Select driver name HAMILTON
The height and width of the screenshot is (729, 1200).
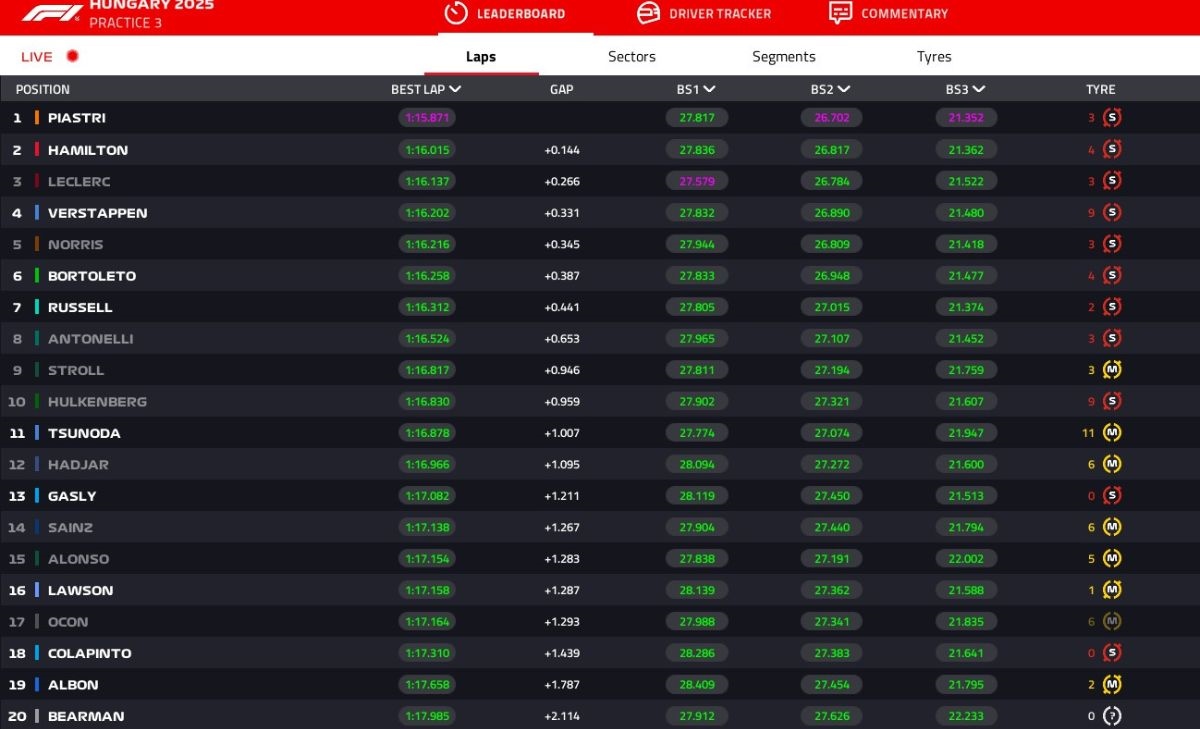[88, 150]
